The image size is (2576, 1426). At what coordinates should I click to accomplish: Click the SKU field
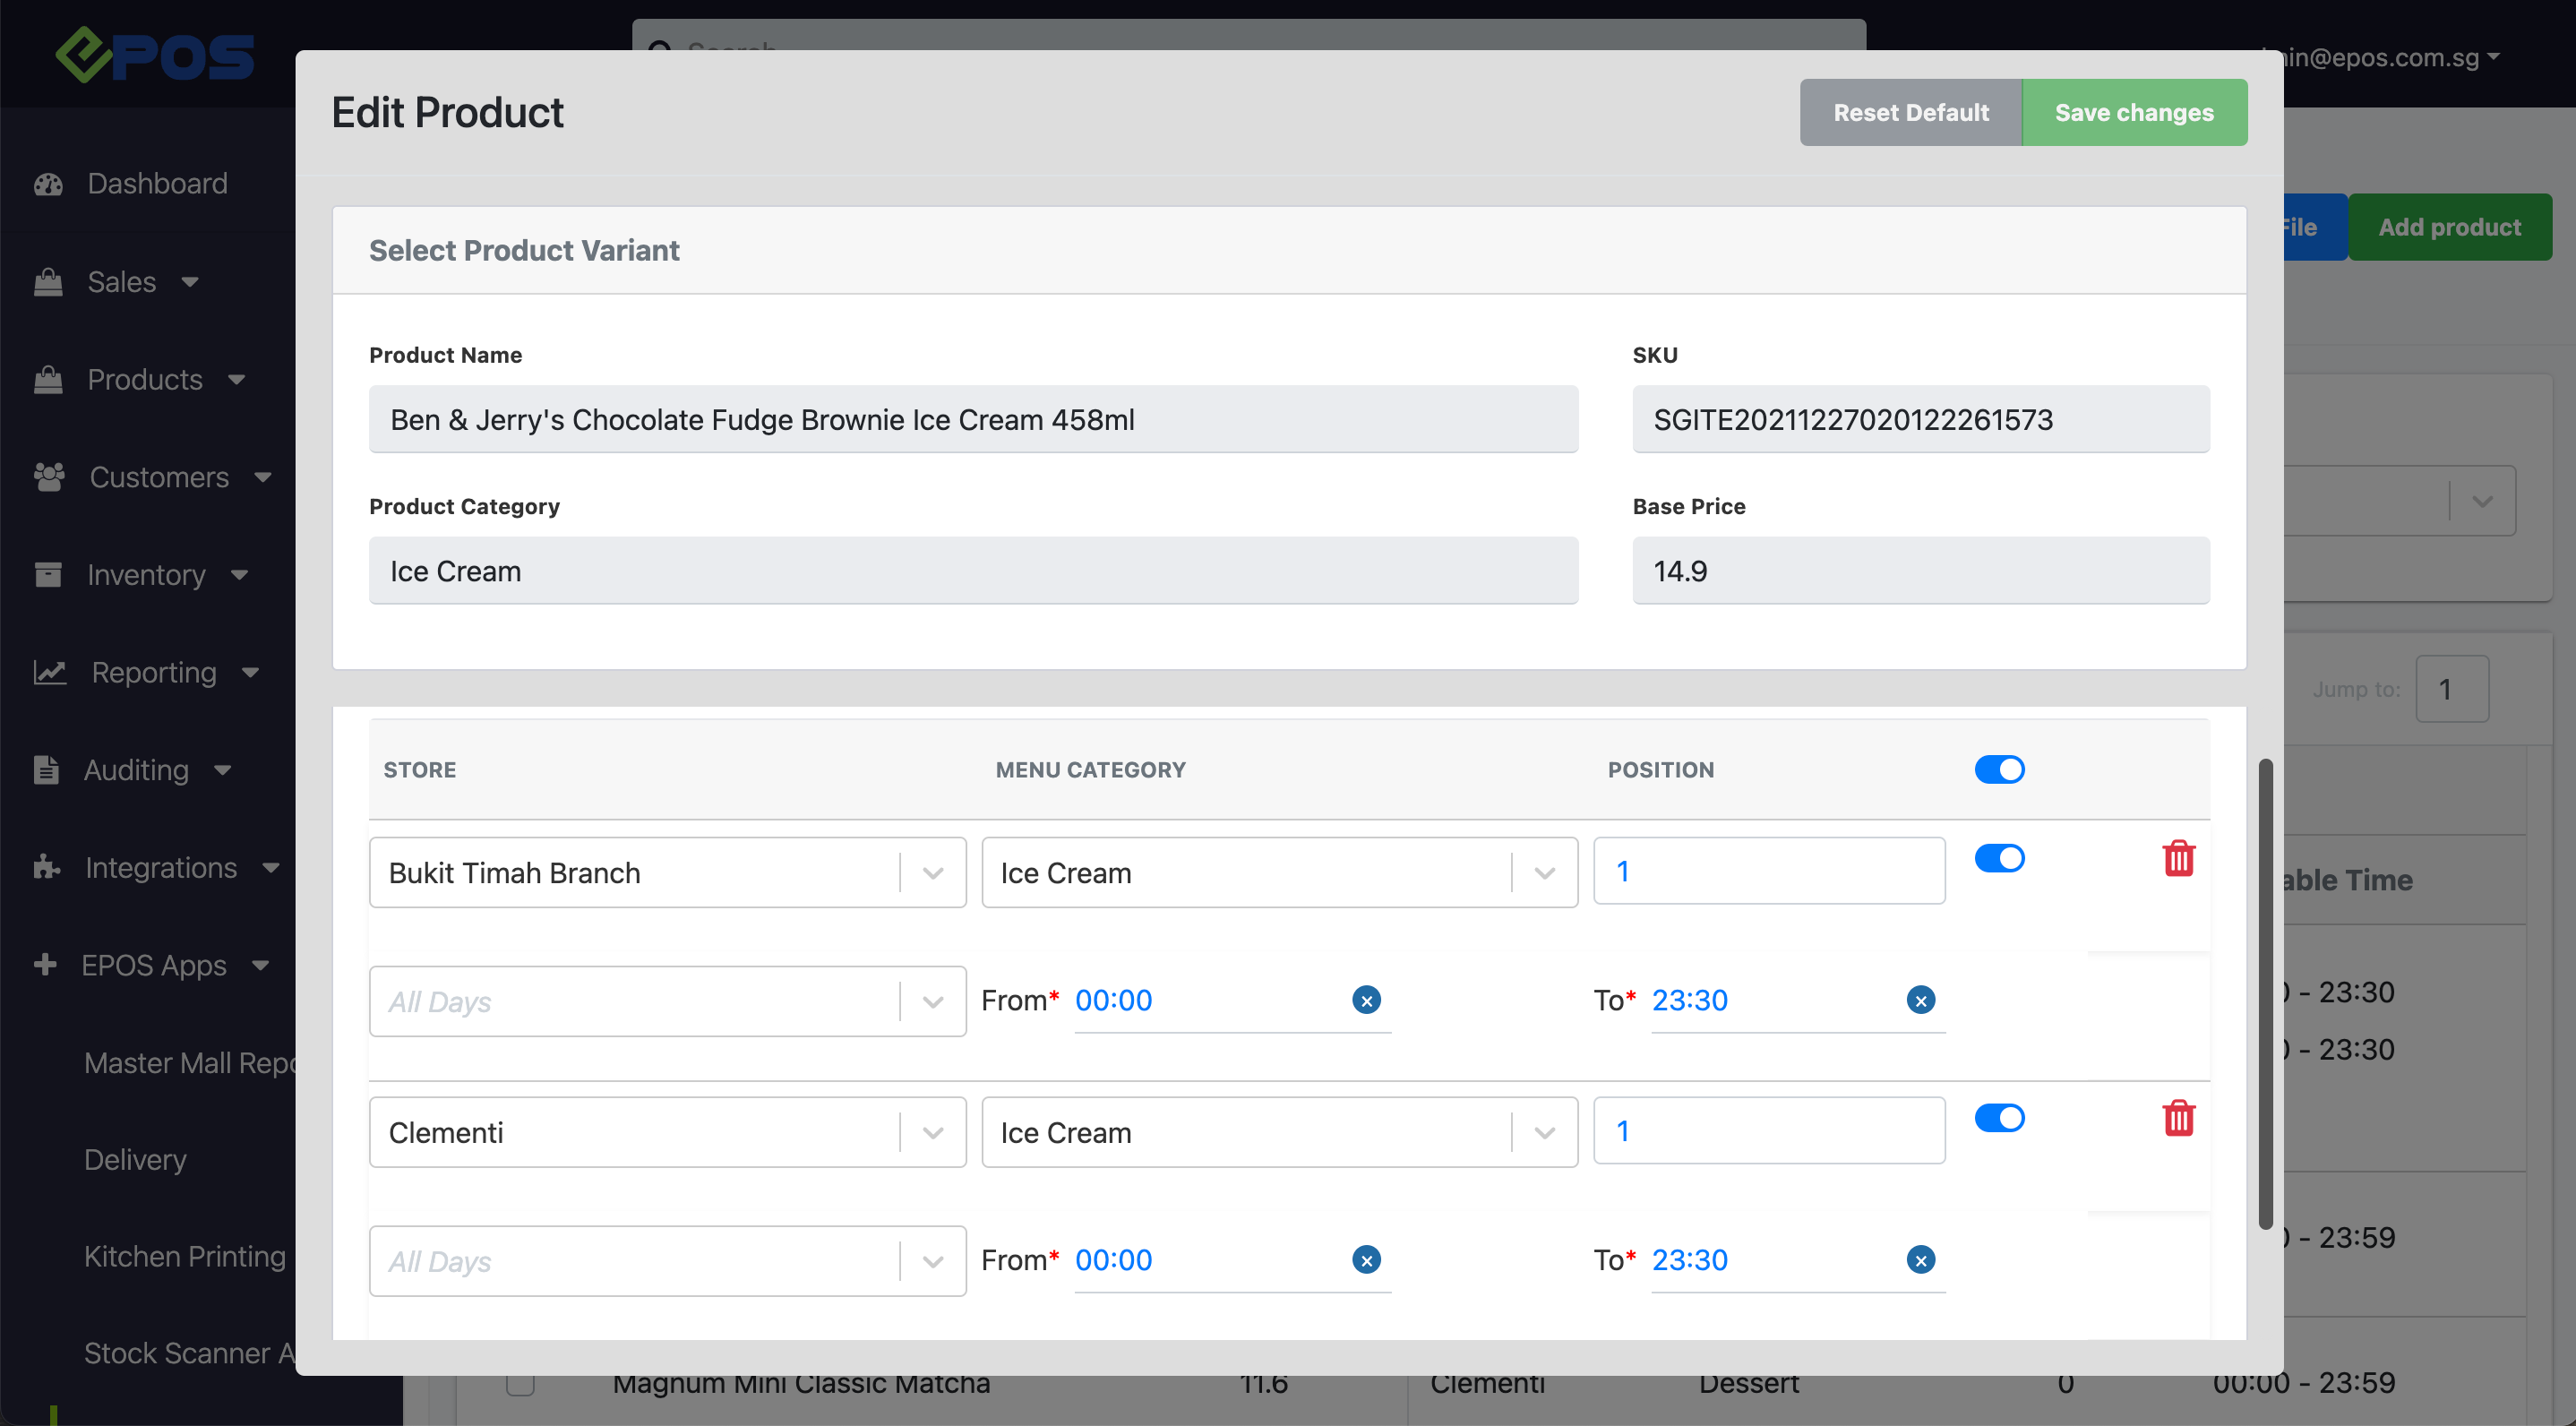click(x=1921, y=419)
